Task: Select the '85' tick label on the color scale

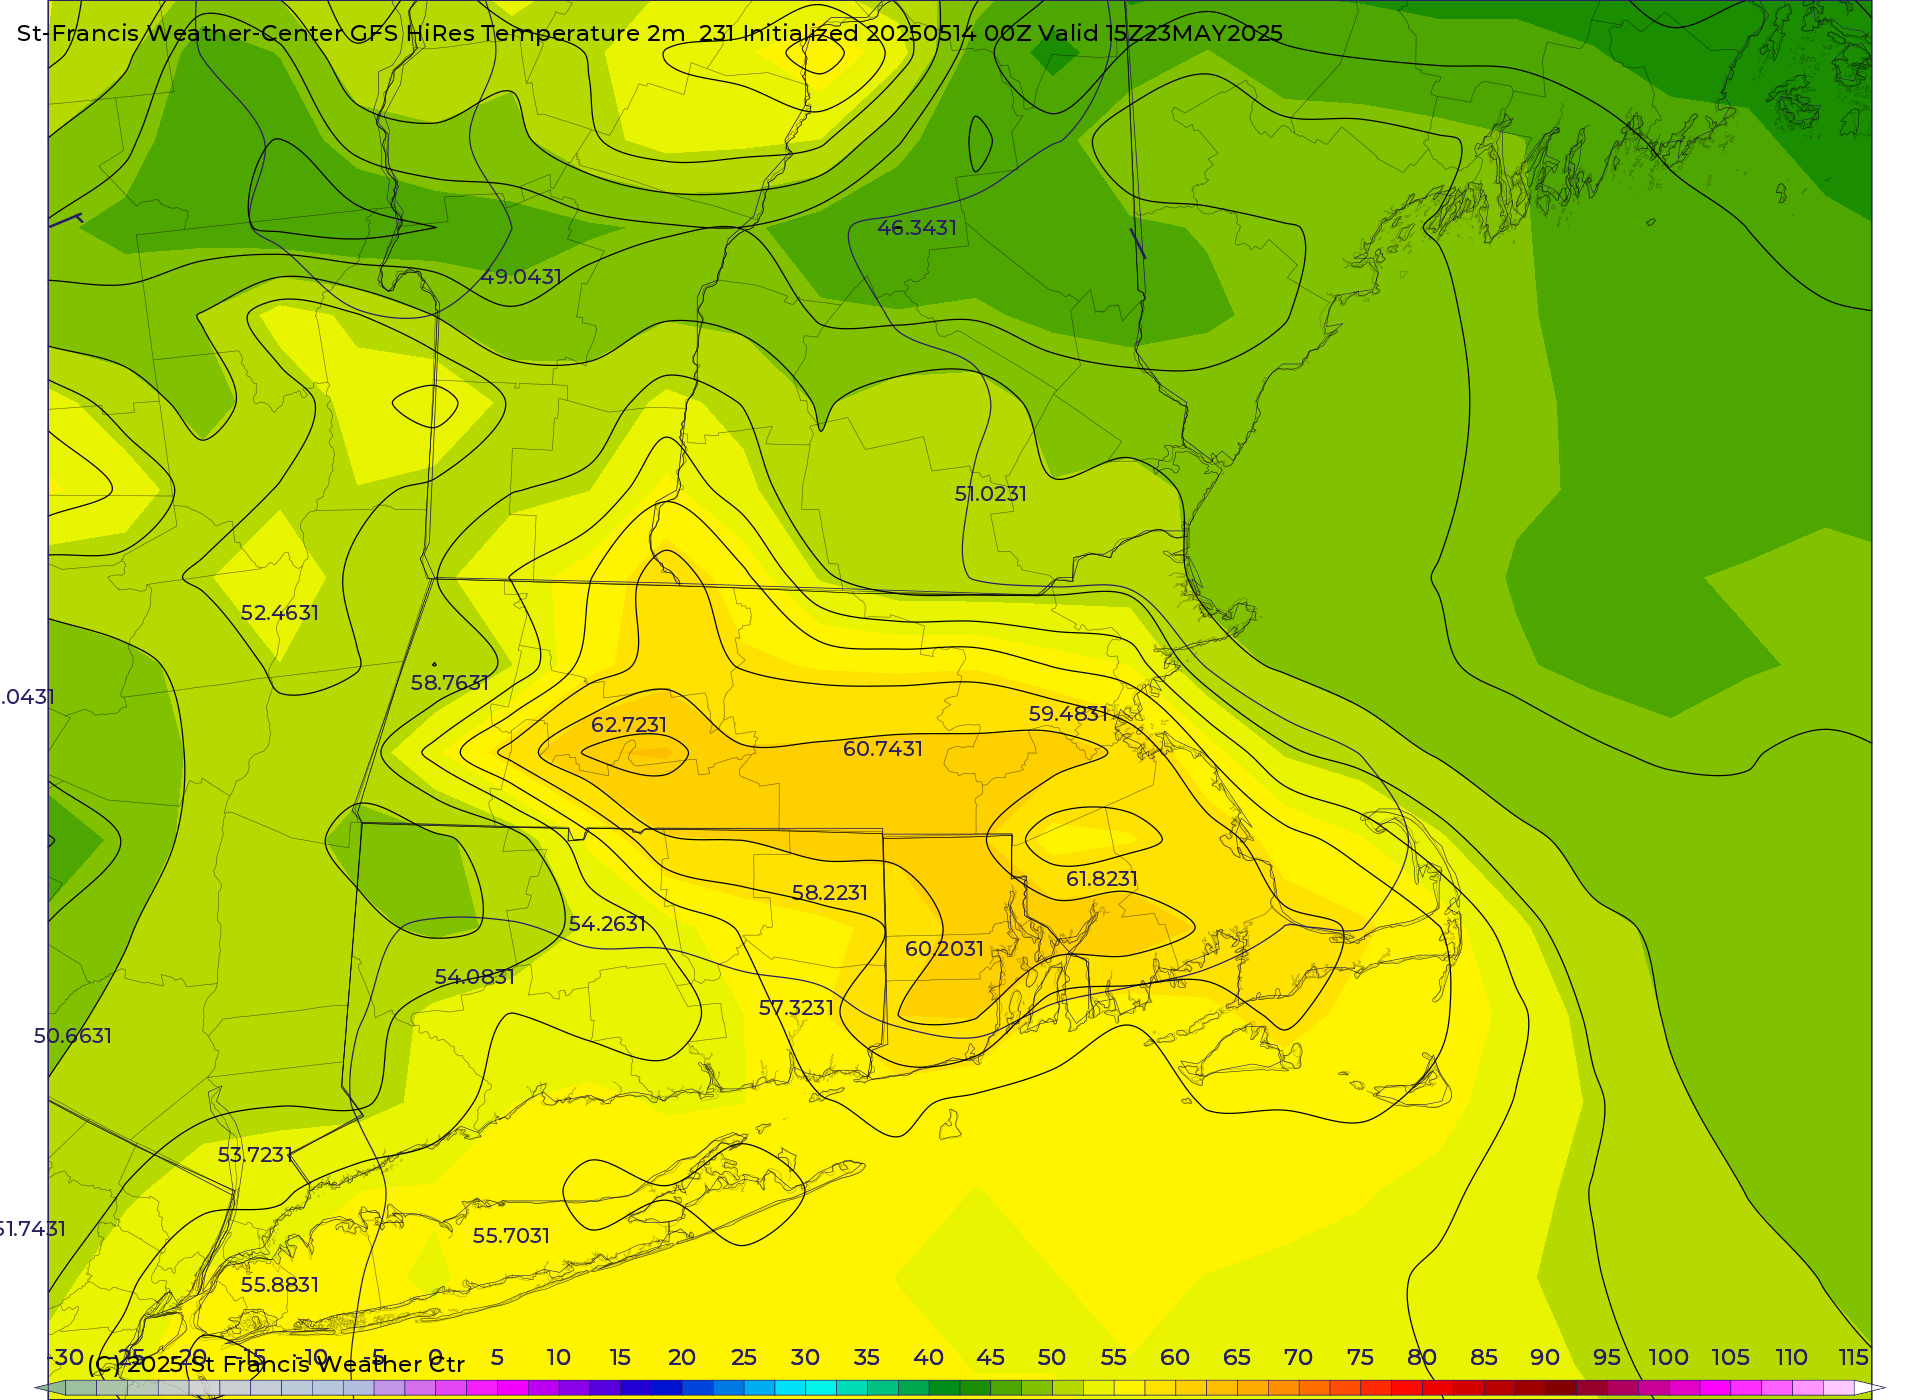Action: (1484, 1358)
